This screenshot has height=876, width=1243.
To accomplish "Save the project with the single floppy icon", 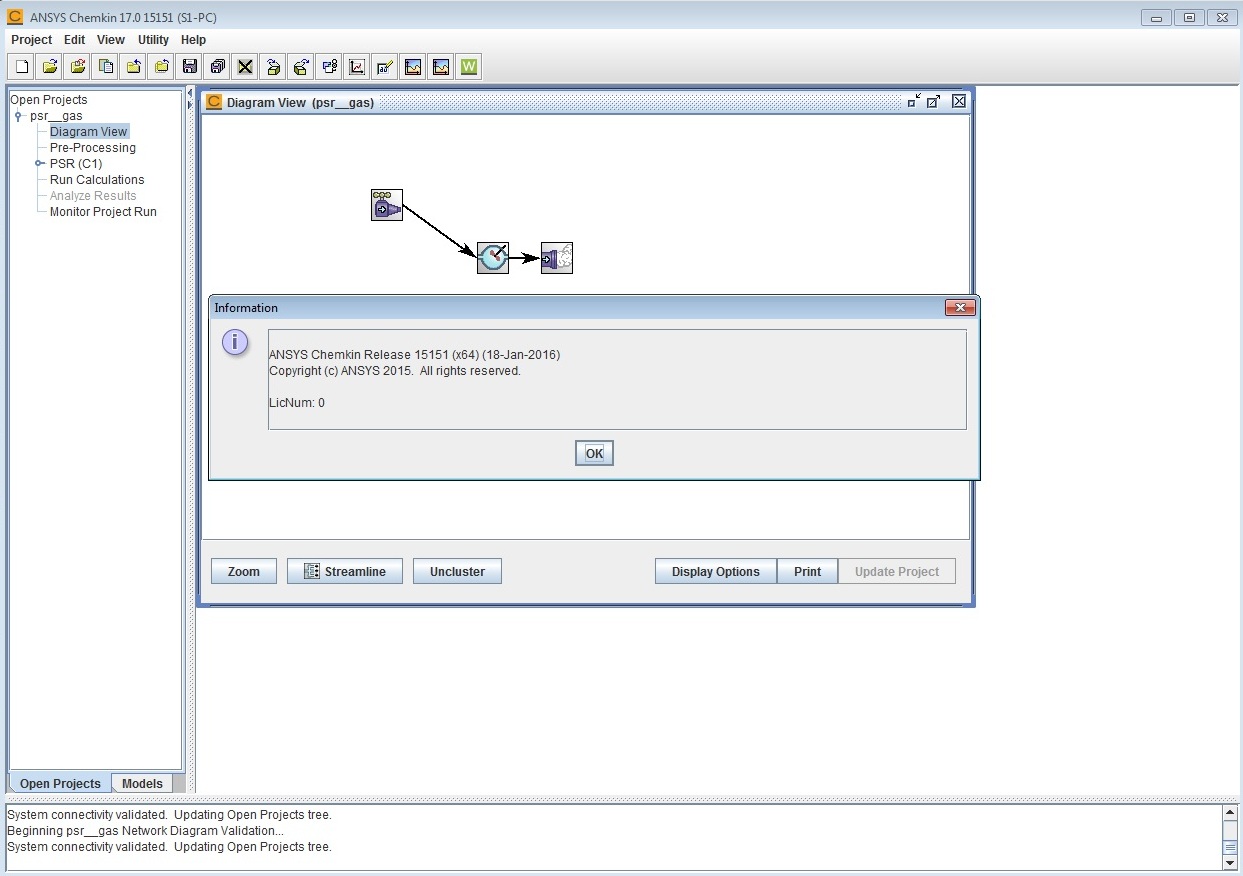I will [189, 67].
